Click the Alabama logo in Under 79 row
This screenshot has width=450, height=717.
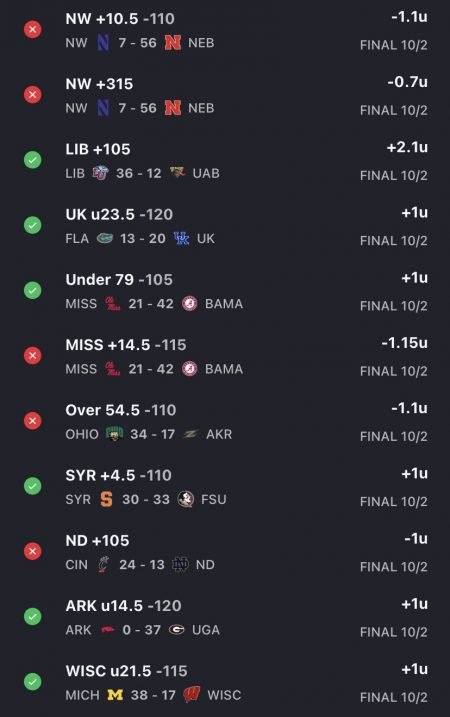190,304
